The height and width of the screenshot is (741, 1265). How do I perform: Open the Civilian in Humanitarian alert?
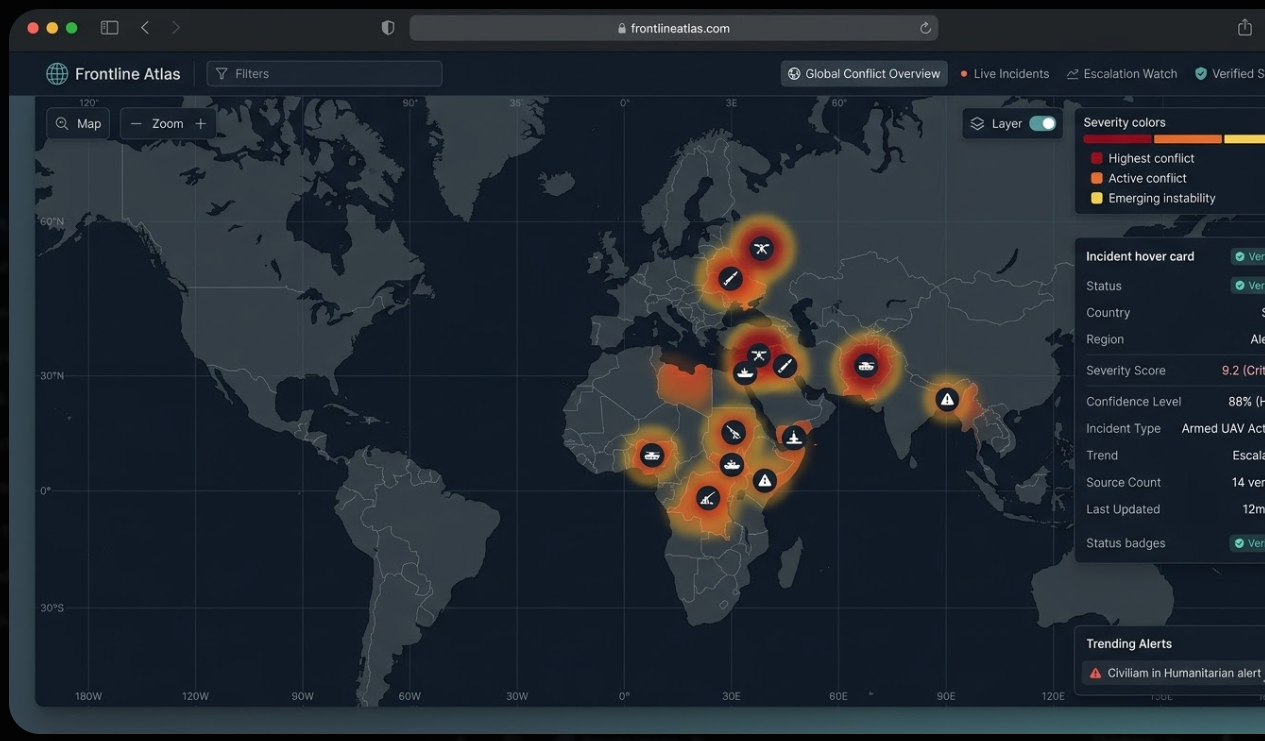(x=1174, y=673)
